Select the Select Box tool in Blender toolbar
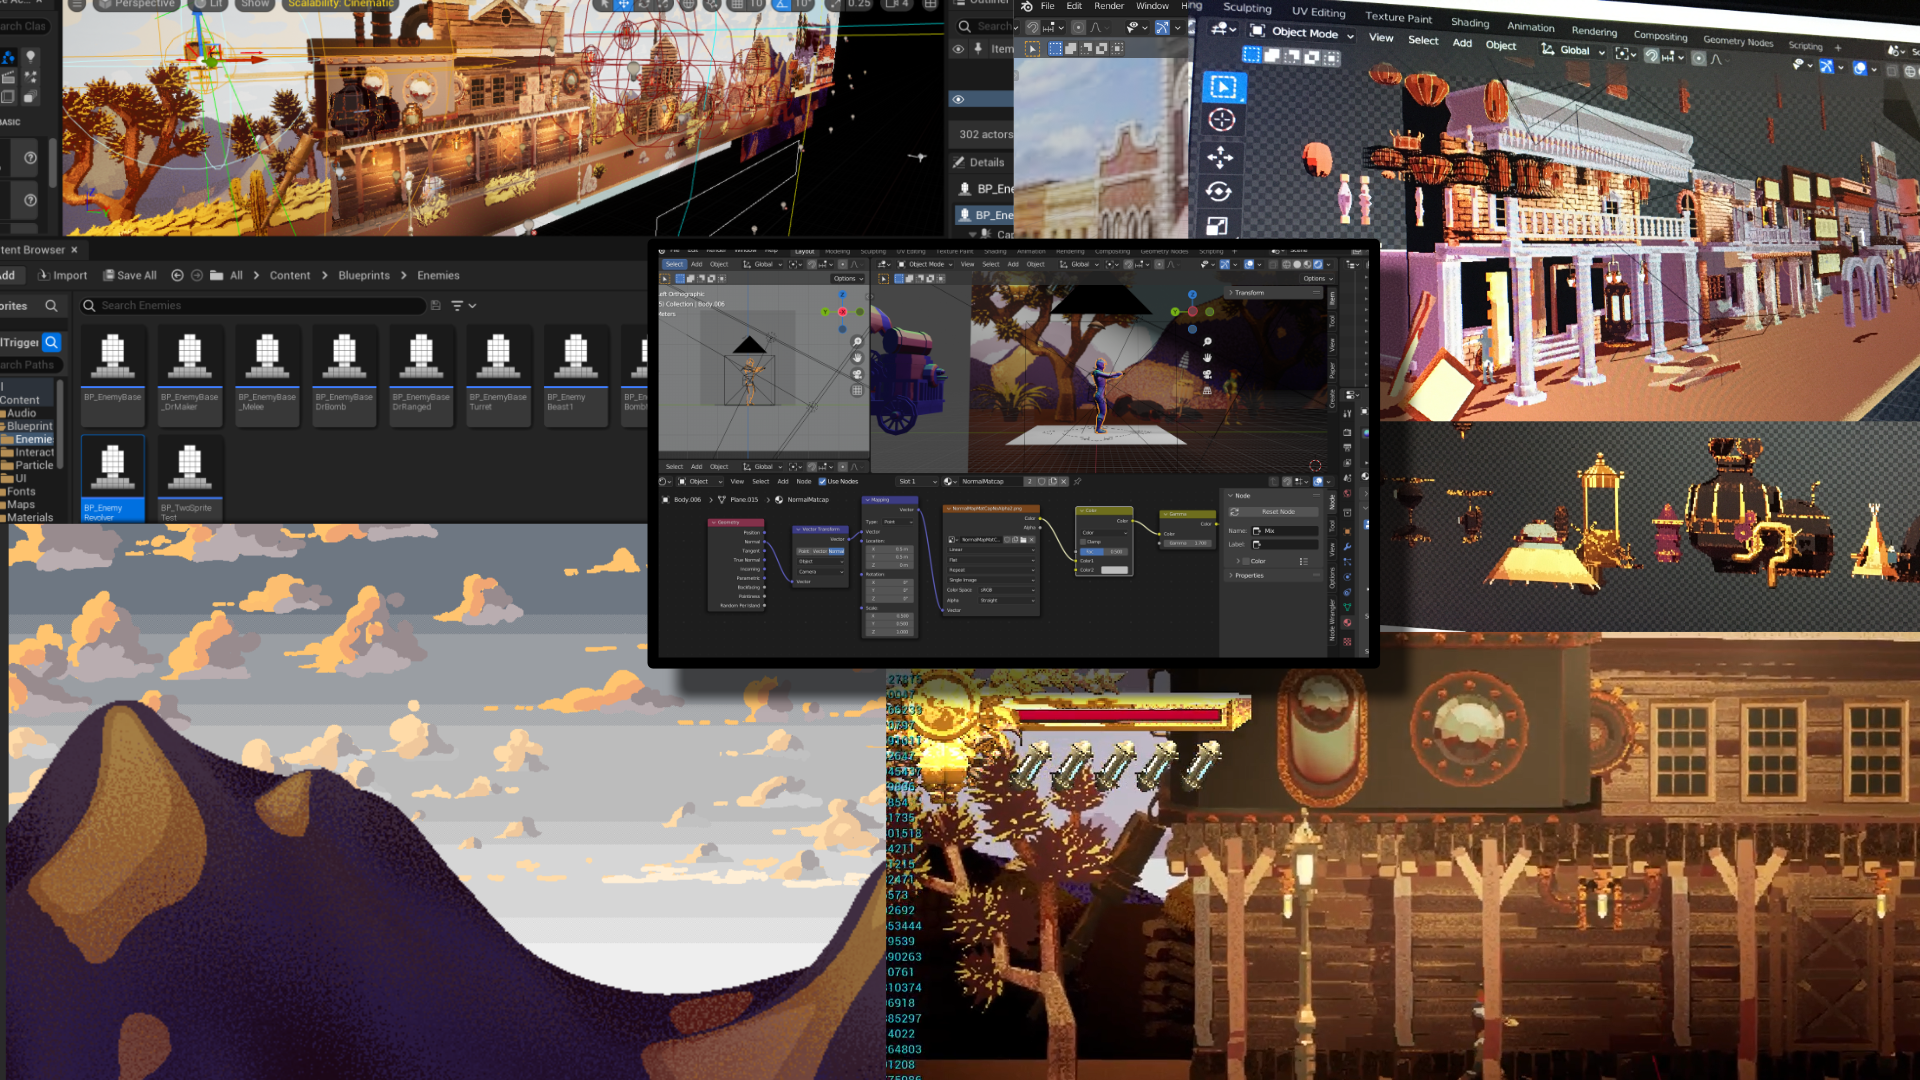This screenshot has width=1920, height=1080. (1223, 87)
